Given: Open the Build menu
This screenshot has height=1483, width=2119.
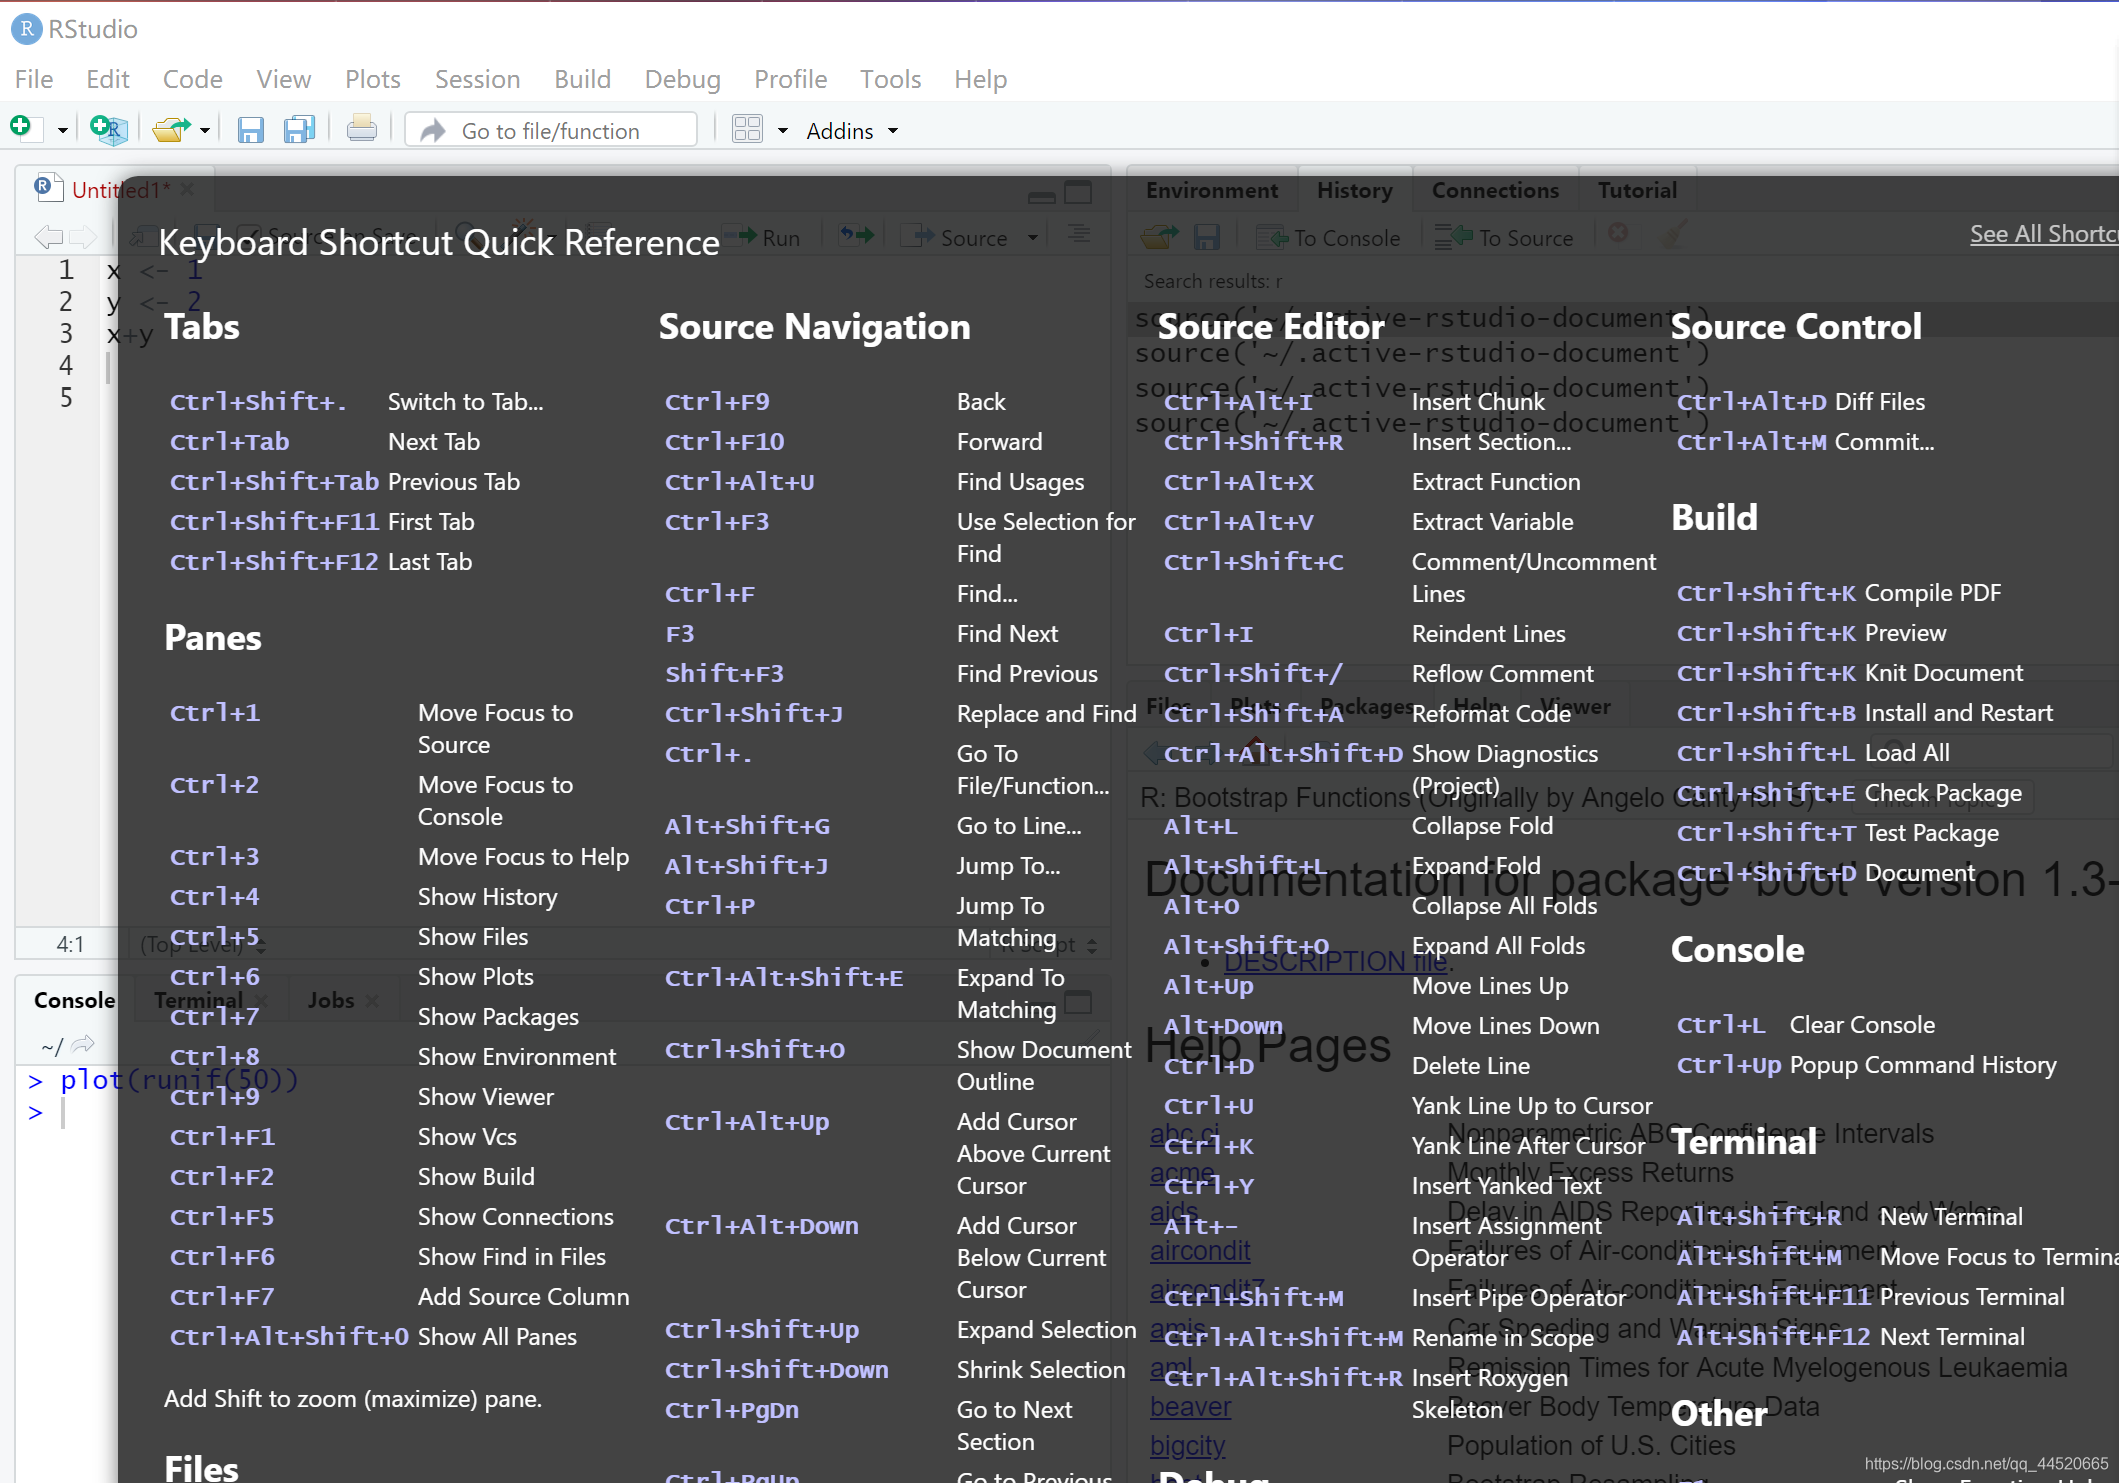Looking at the screenshot, I should pos(582,79).
